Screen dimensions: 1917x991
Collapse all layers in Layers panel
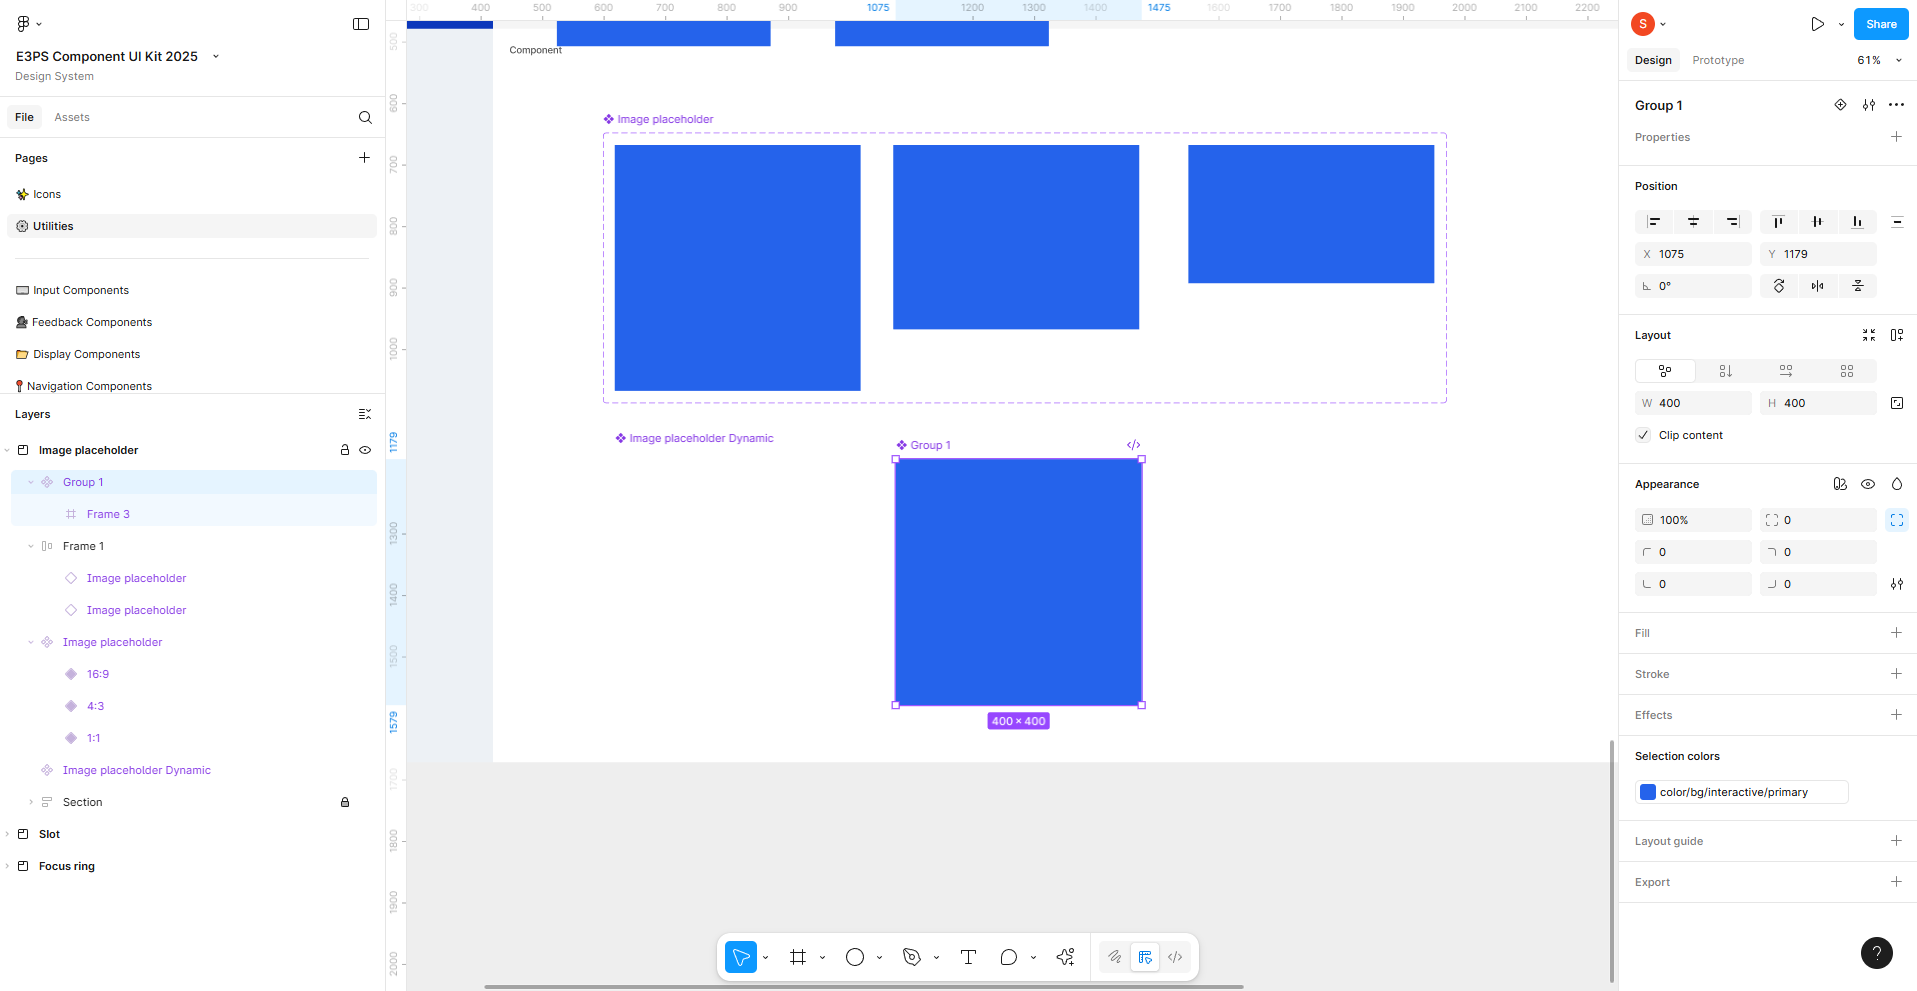pyautogui.click(x=364, y=414)
